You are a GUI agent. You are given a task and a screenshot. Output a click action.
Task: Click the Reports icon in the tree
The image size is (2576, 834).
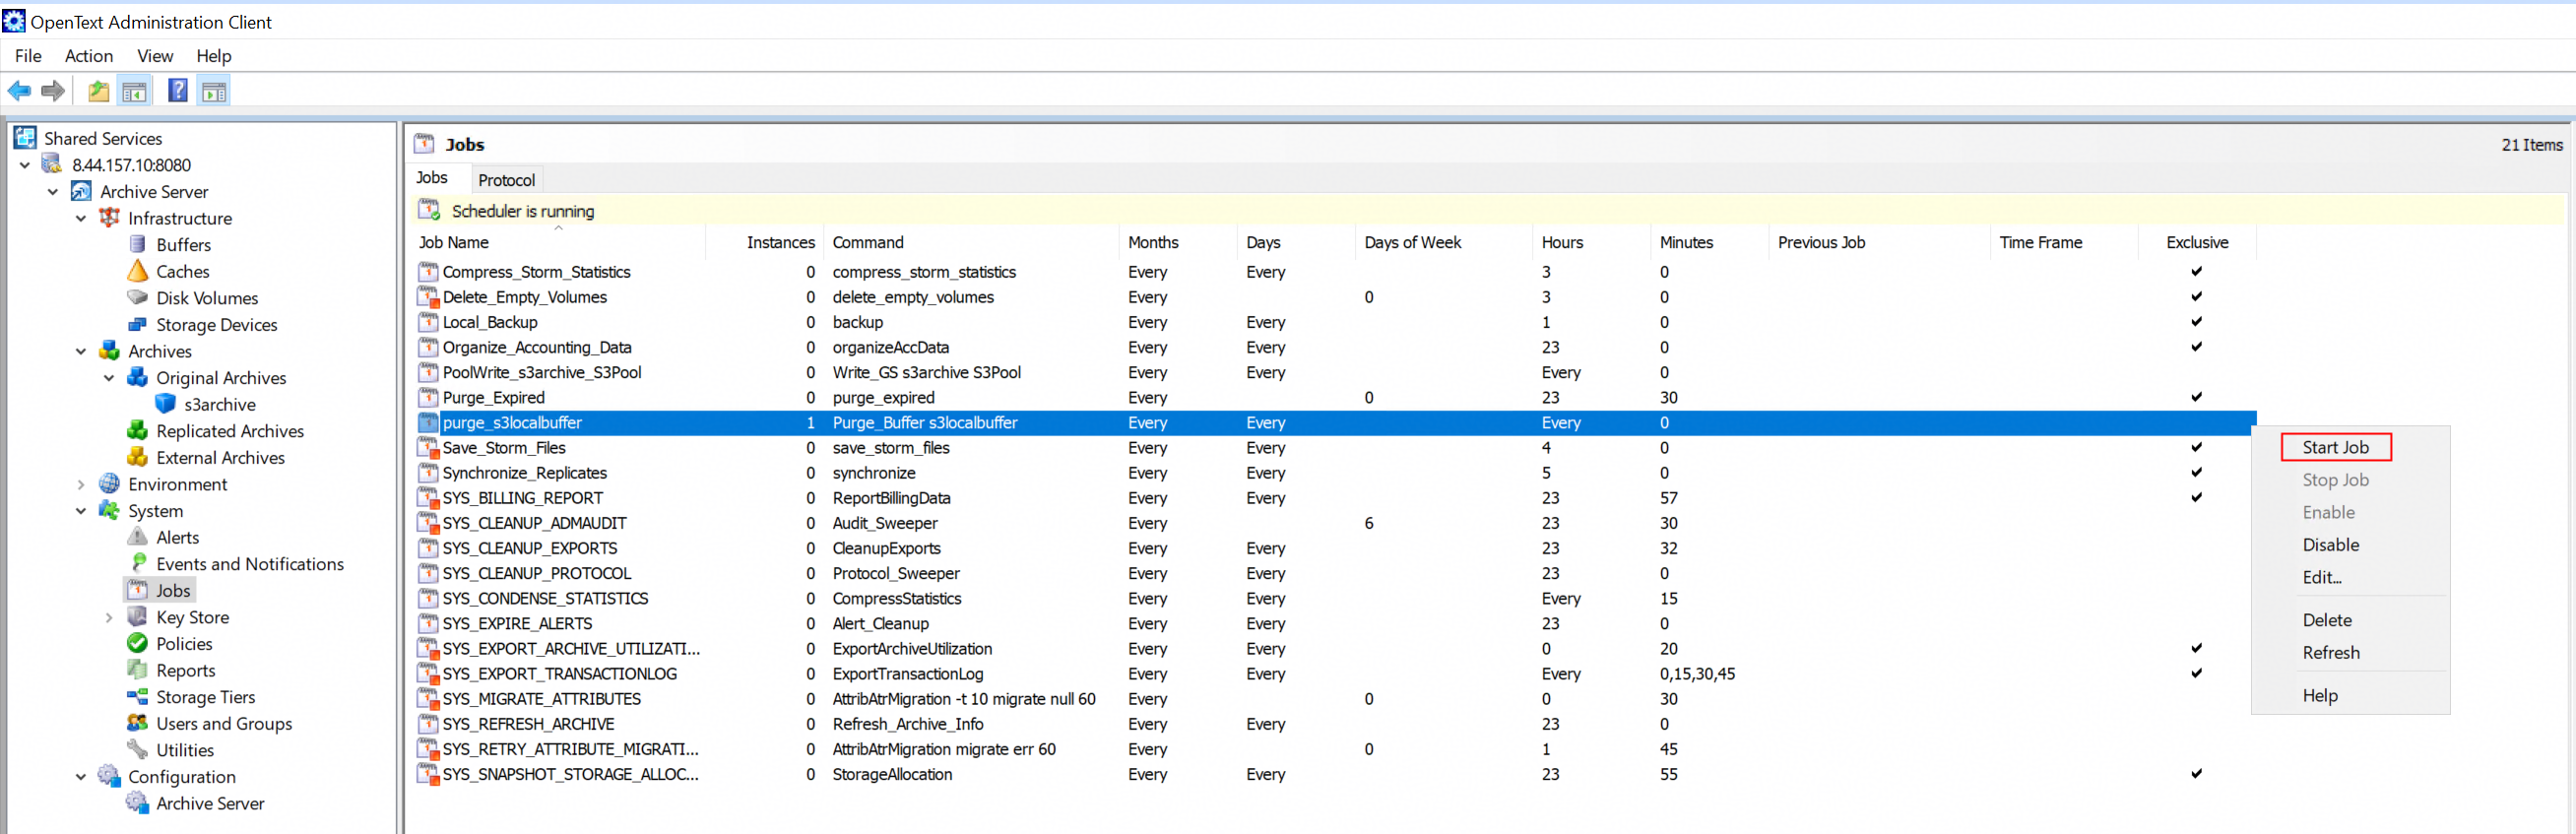click(x=138, y=670)
